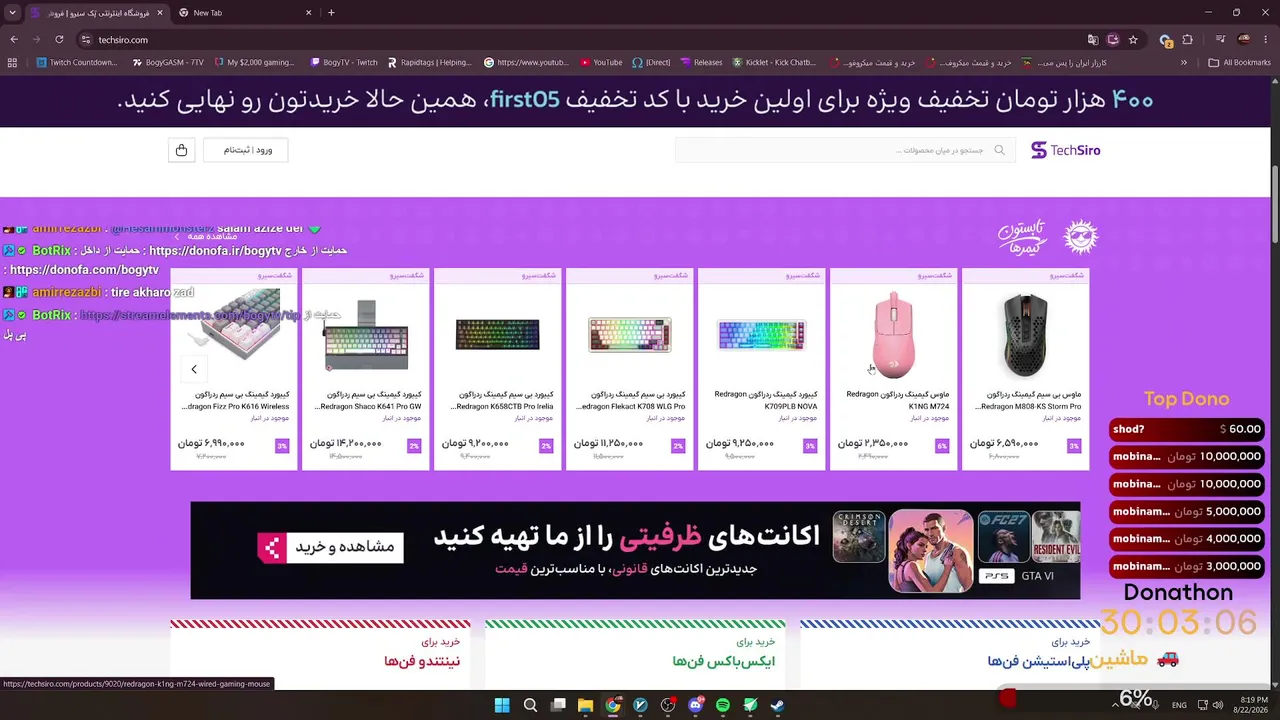Click the page vertical scrollbar thumb
Image resolution: width=1280 pixels, height=720 pixels.
tap(1274, 203)
